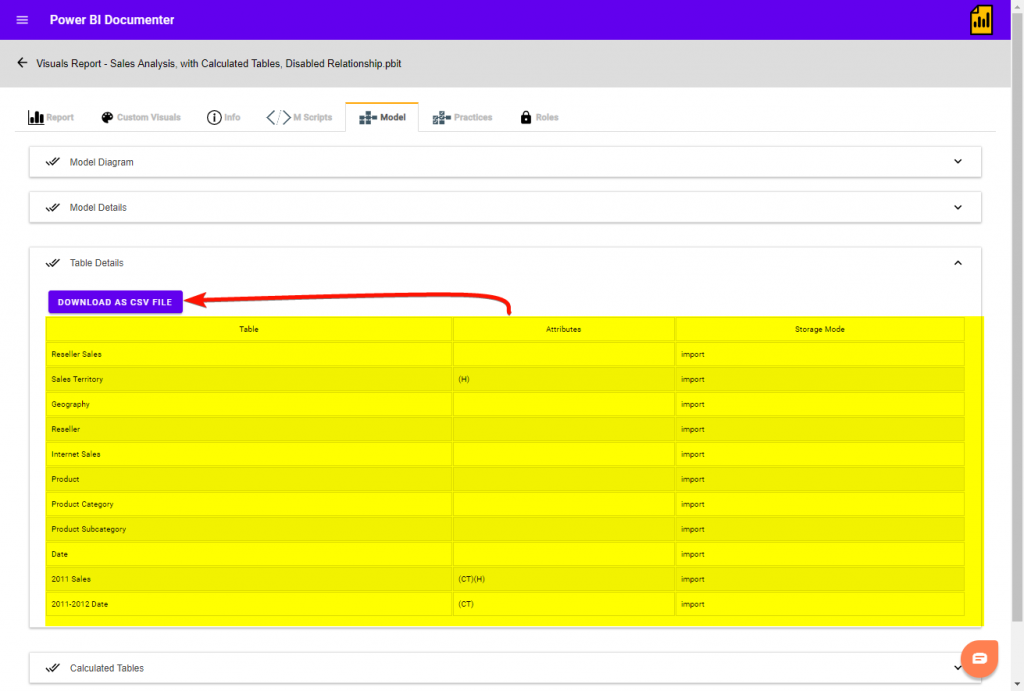Switch to the M Scripts tab
The image size is (1024, 691).
coord(299,118)
